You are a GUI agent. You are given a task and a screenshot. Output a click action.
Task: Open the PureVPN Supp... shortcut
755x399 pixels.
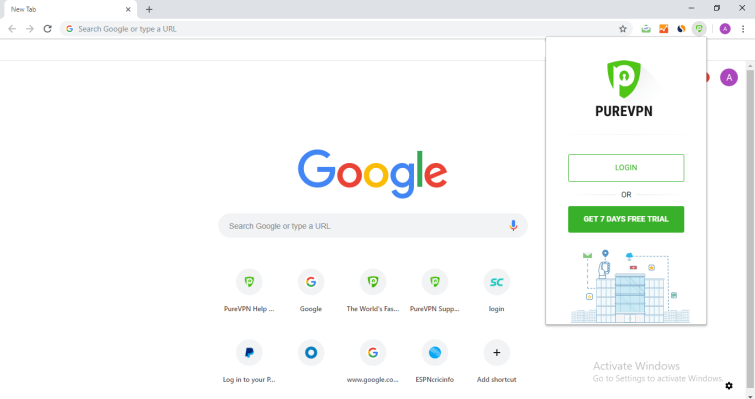tap(435, 291)
